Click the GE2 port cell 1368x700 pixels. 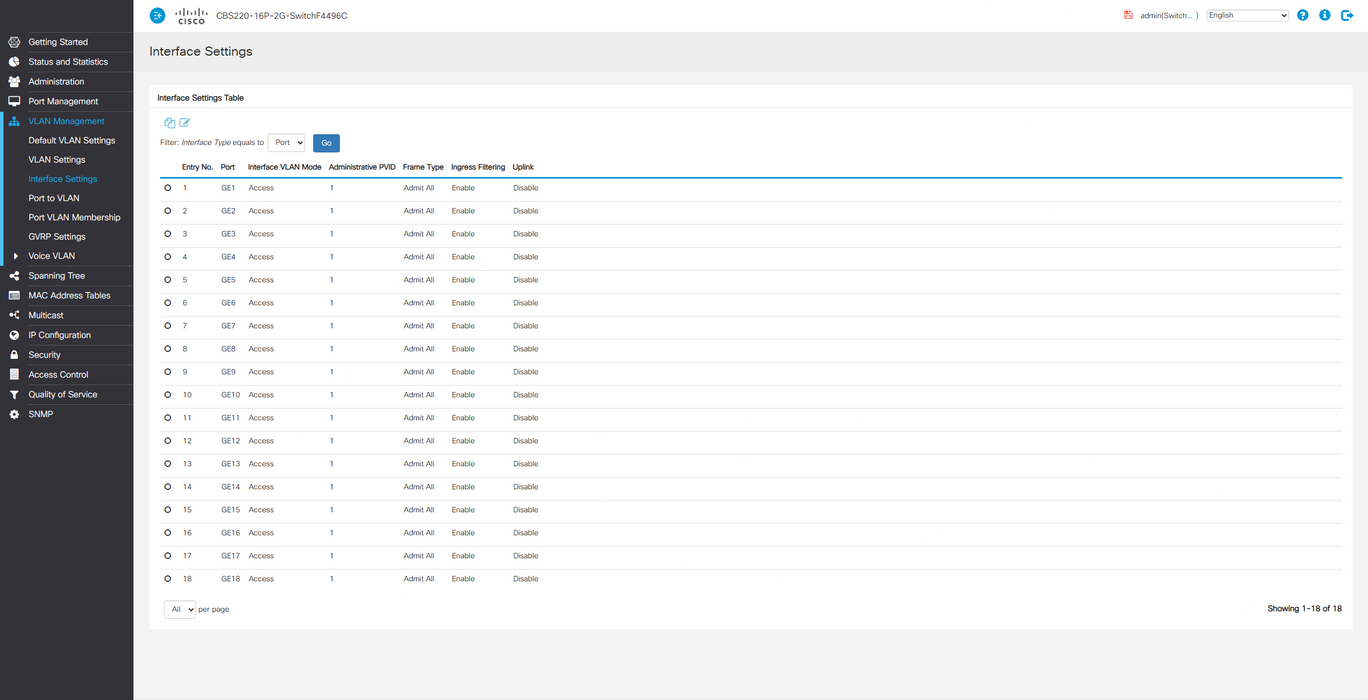point(228,211)
